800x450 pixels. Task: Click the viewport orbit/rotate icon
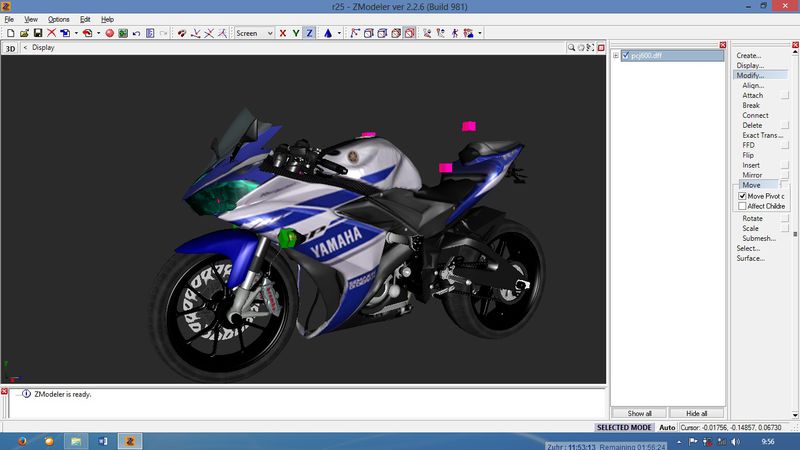(x=581, y=47)
